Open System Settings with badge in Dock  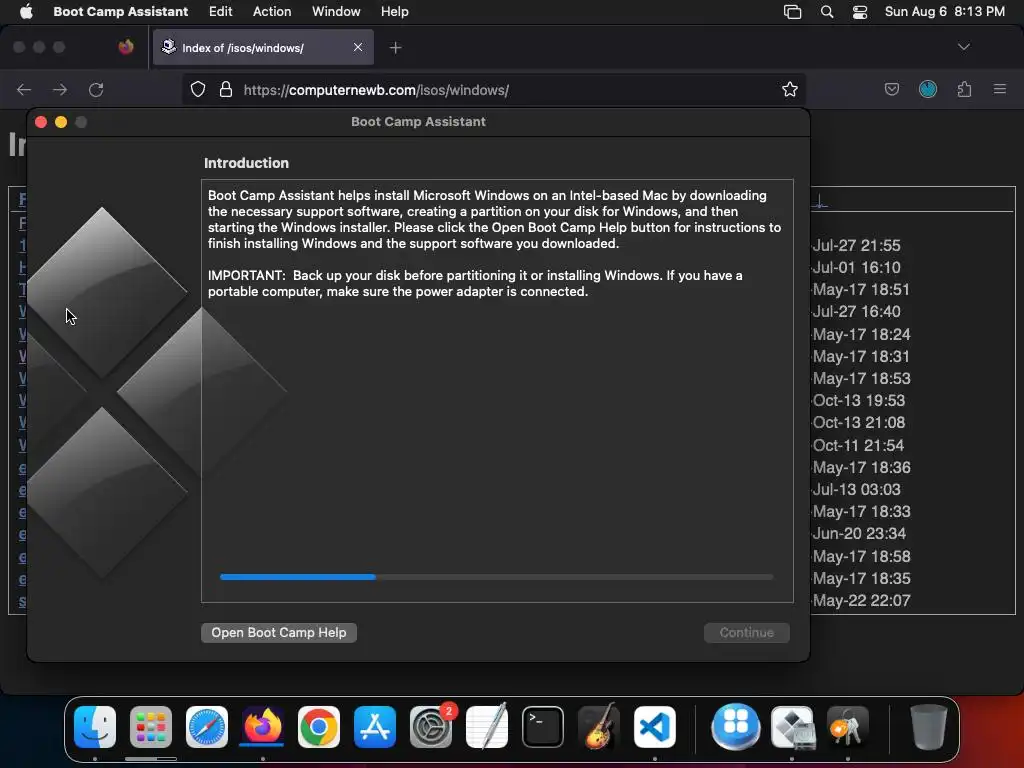(x=431, y=727)
